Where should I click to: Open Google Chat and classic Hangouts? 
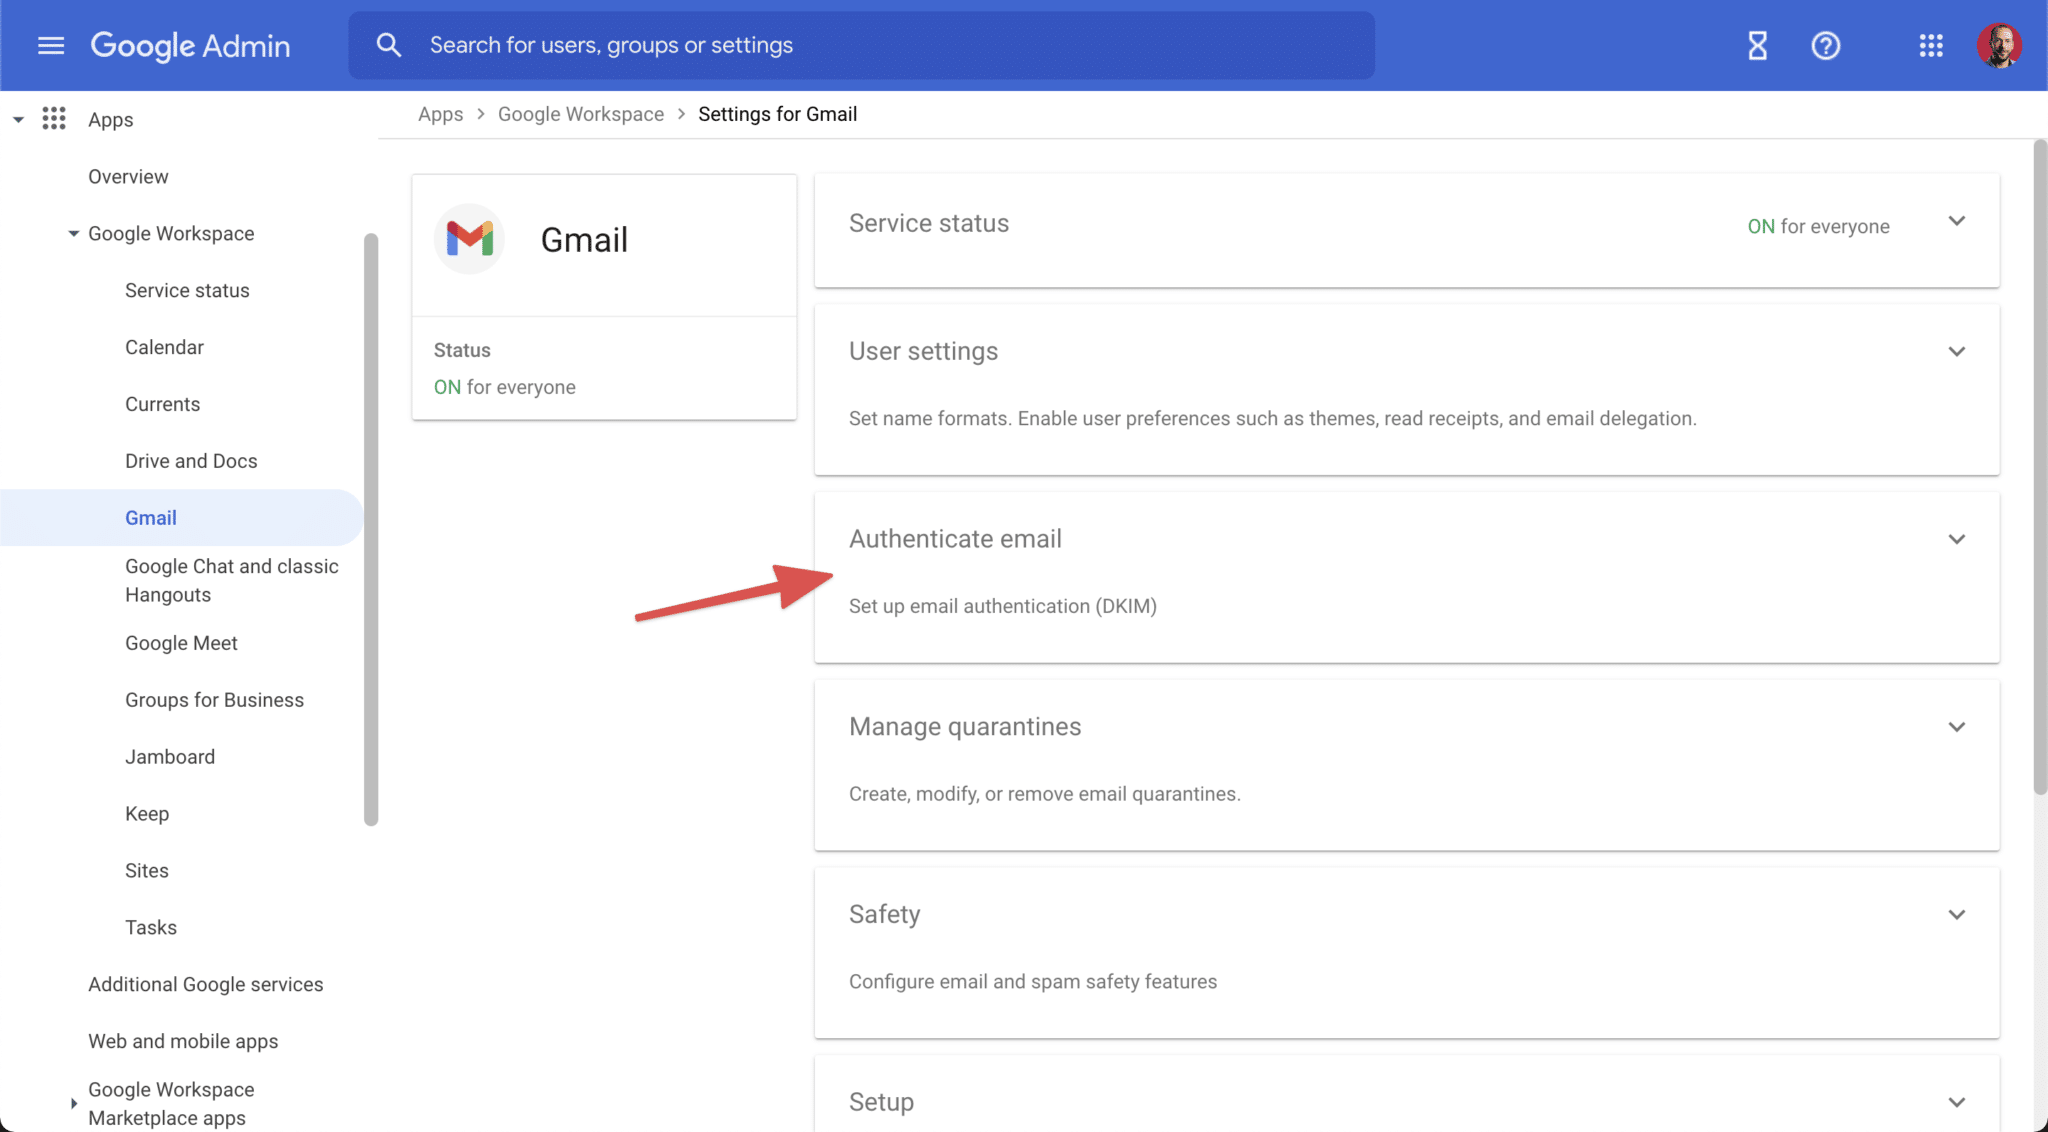[232, 580]
